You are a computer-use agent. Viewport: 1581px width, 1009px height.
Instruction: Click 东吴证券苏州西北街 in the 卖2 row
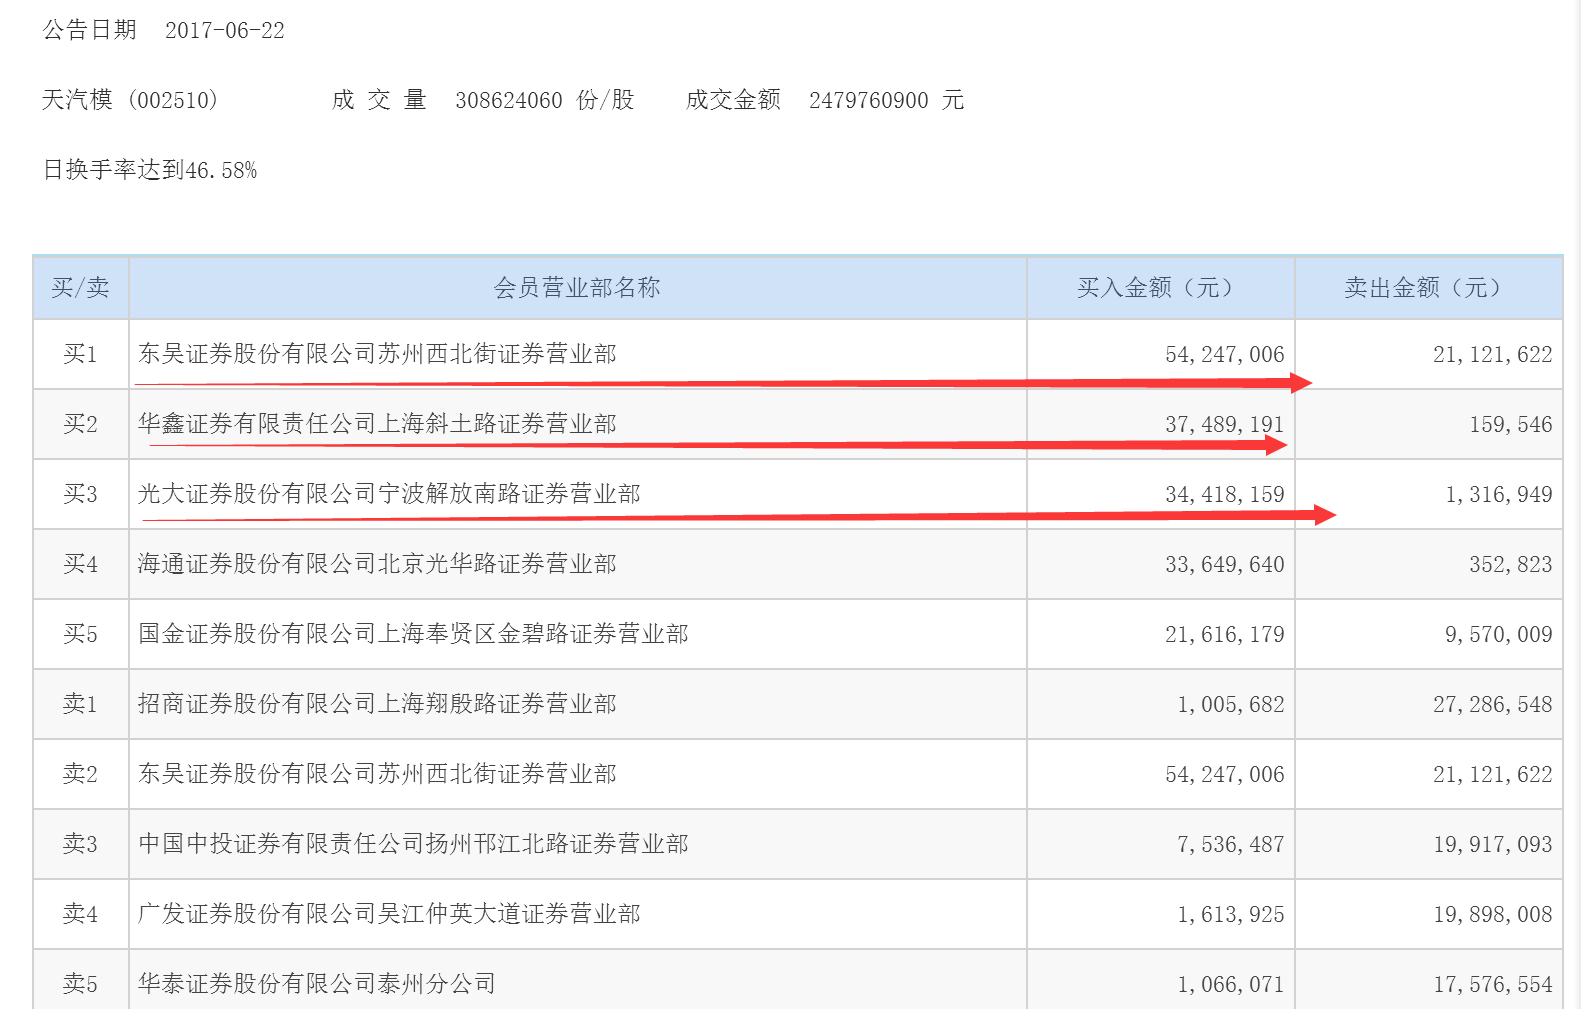[x=377, y=774]
